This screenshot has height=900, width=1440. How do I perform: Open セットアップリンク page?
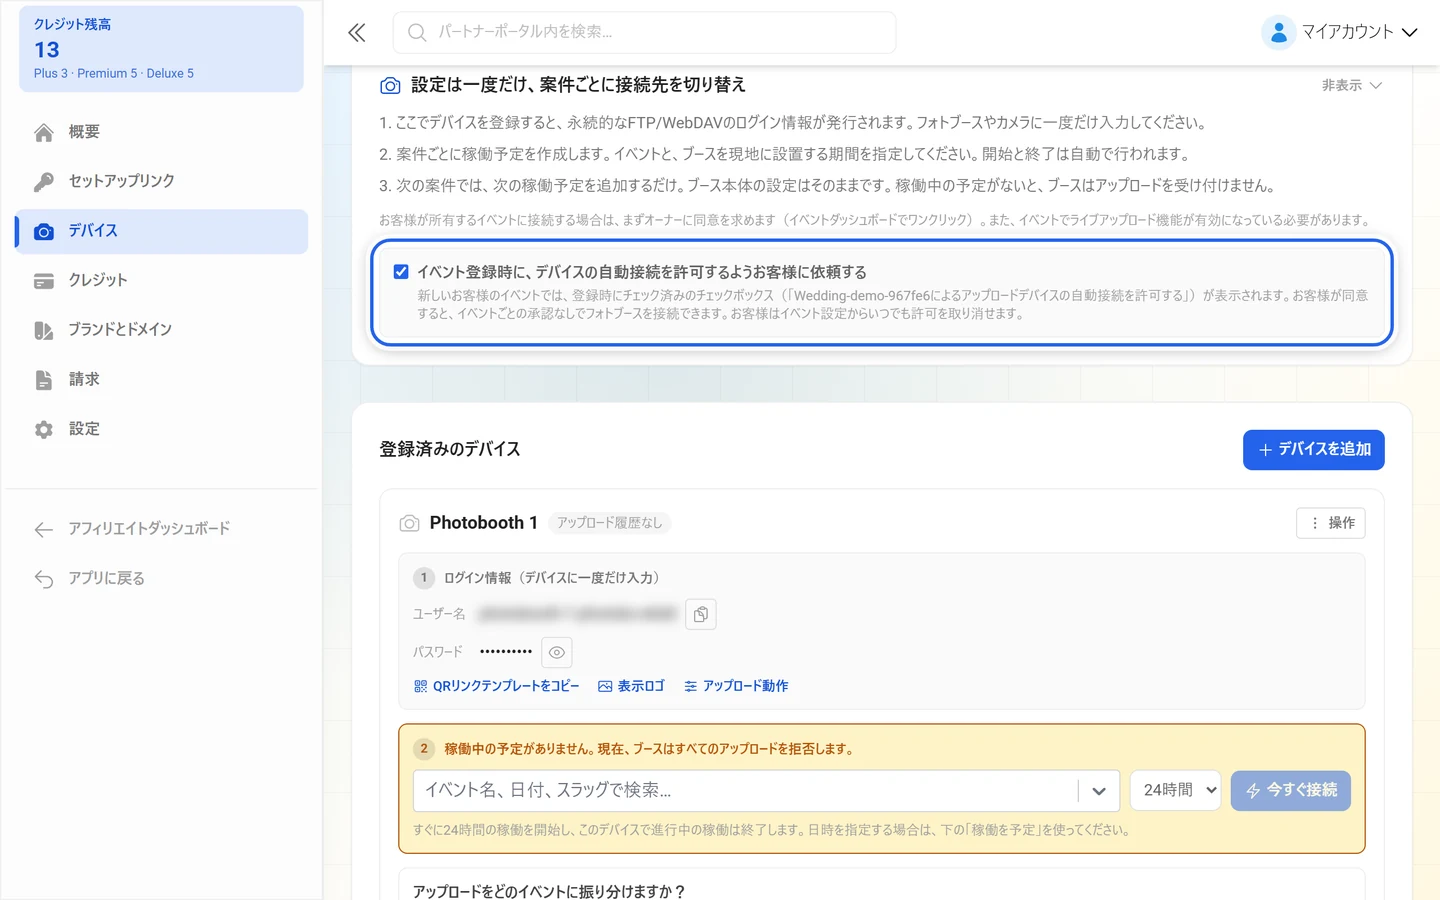pyautogui.click(x=162, y=181)
